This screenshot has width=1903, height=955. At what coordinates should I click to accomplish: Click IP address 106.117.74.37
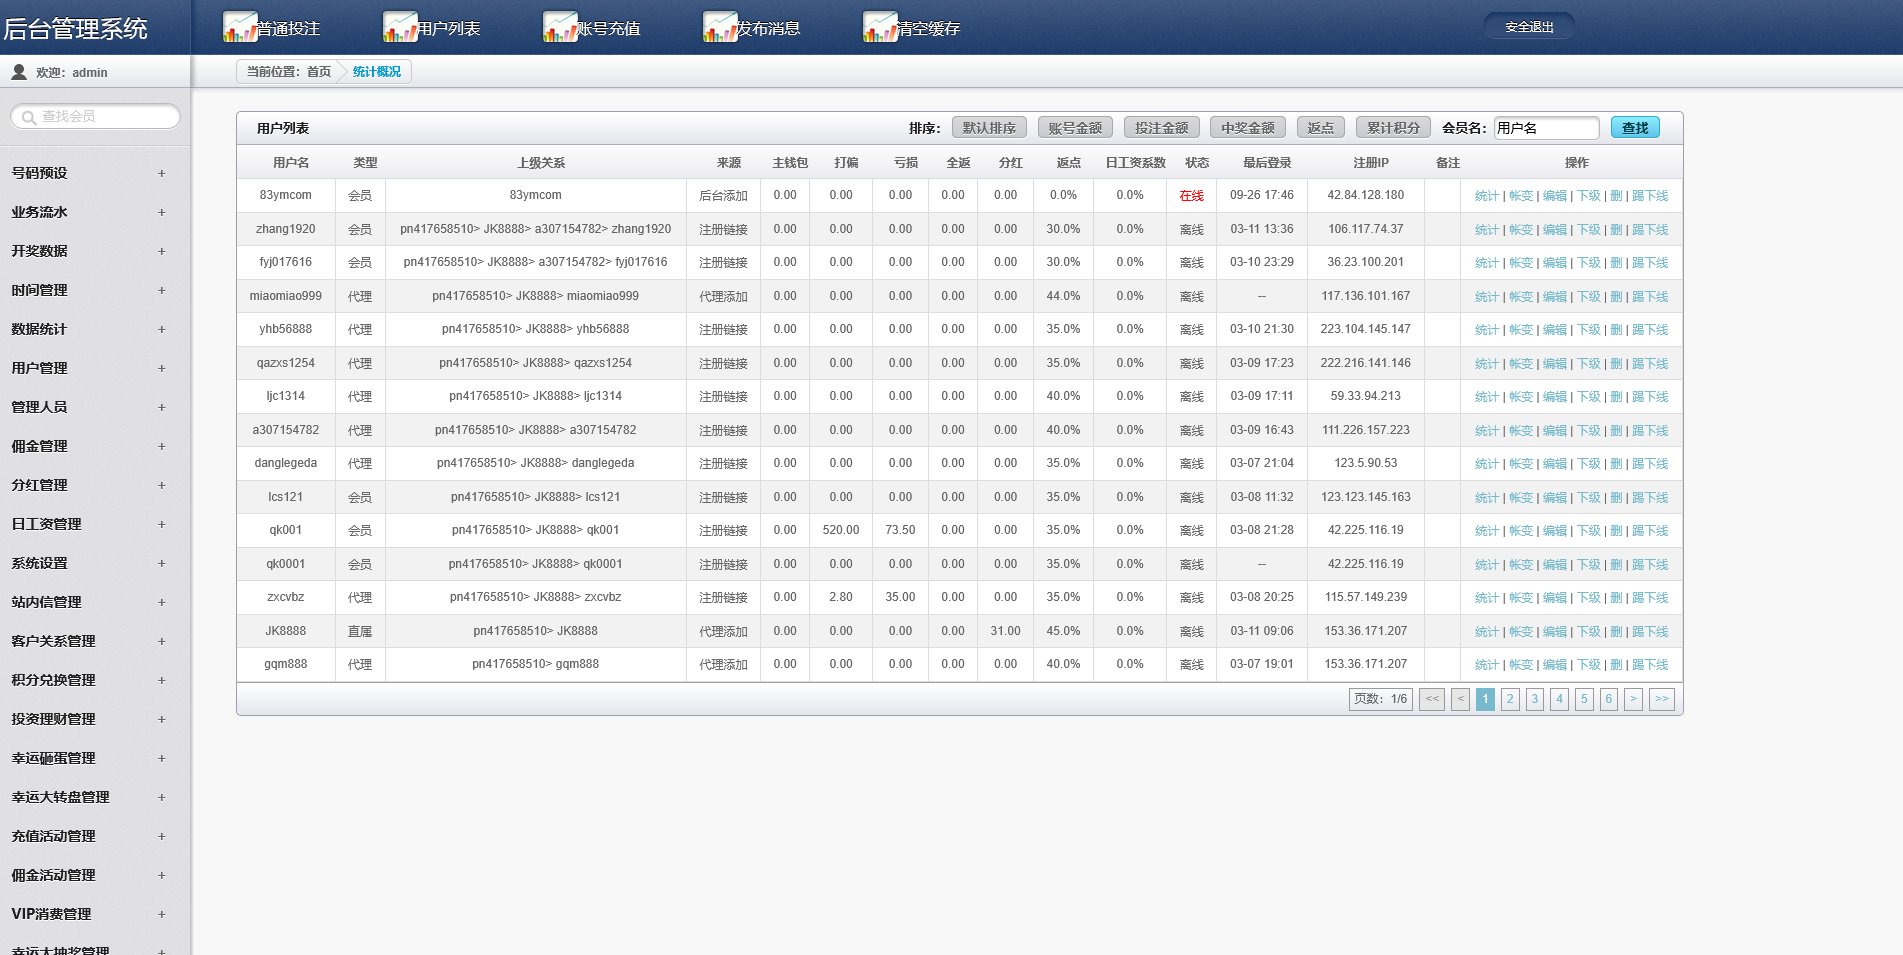(1366, 229)
